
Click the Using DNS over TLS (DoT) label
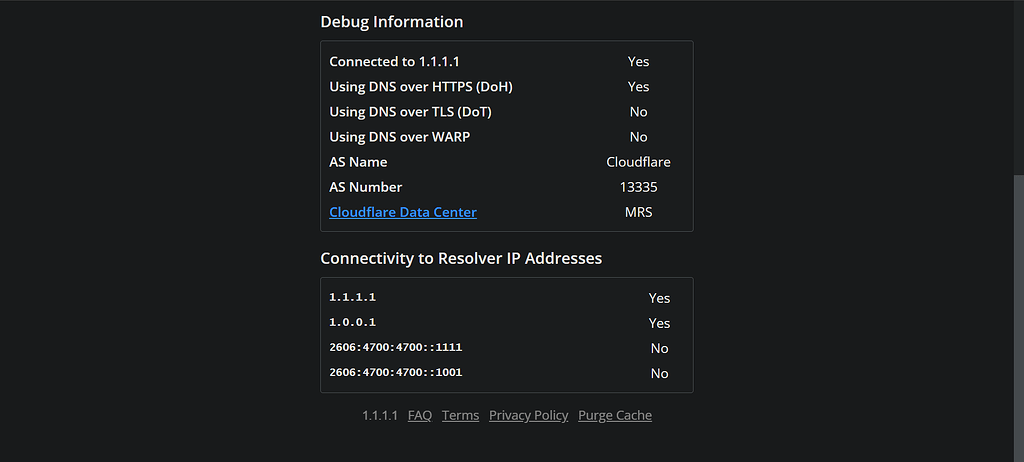(x=410, y=112)
